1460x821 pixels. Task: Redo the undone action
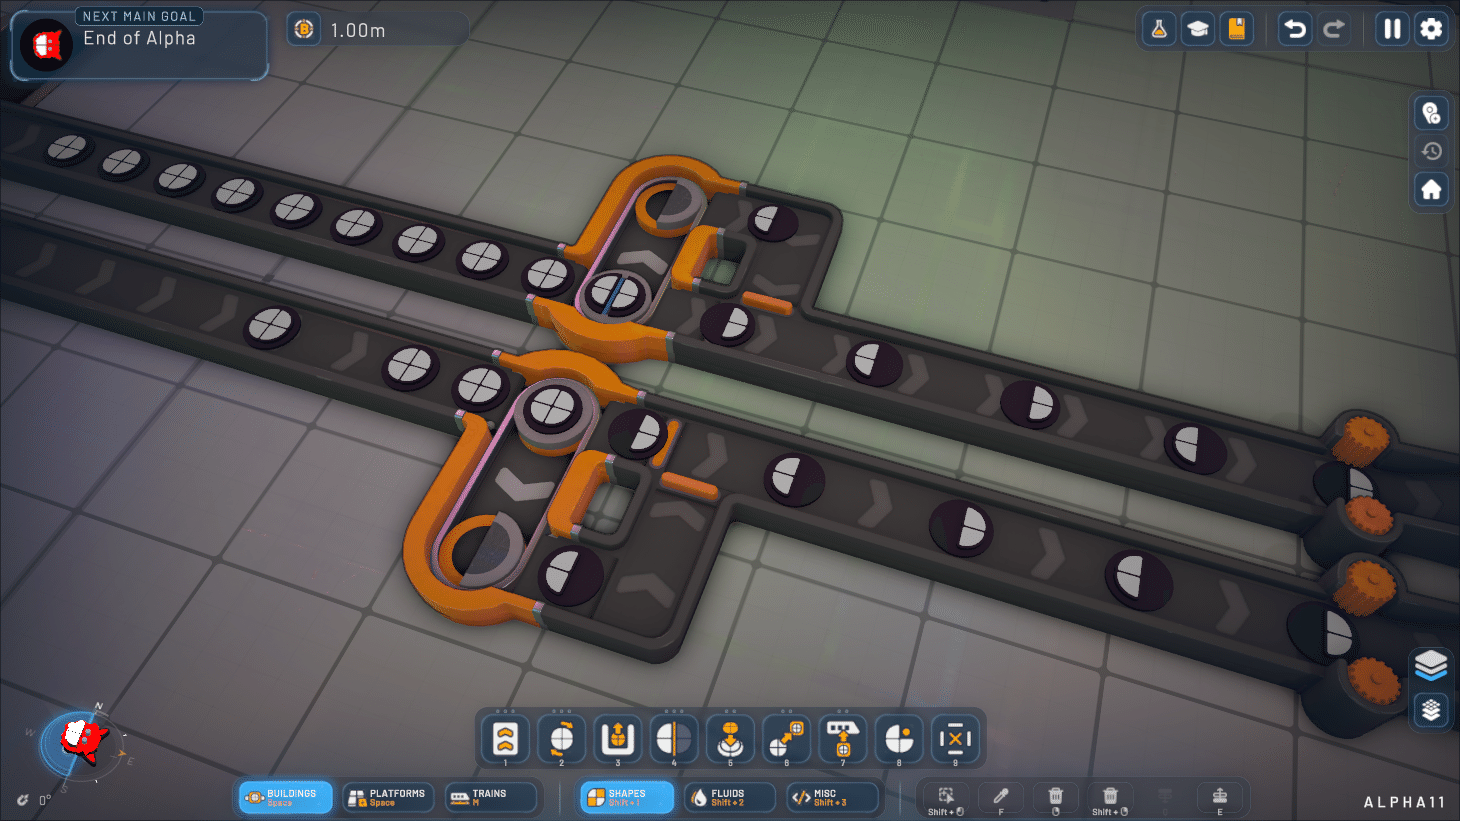1334,29
